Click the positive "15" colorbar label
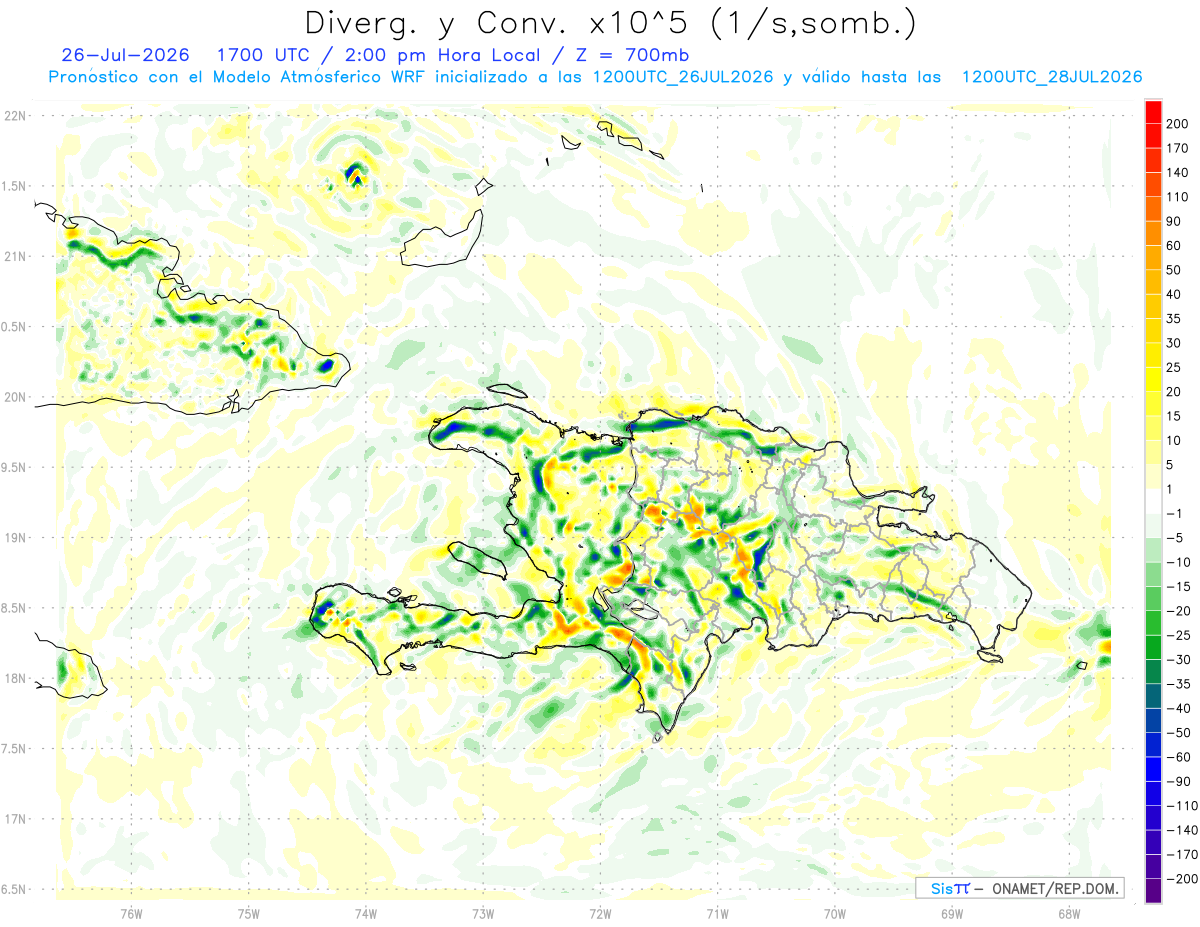This screenshot has width=1200, height=927. point(1174,416)
